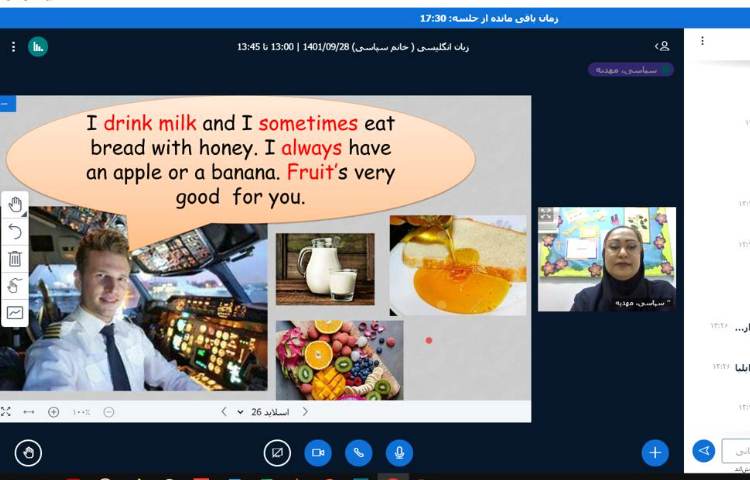This screenshot has height=480, width=750.
Task: Toggle the webcam sharing button
Action: 318,453
